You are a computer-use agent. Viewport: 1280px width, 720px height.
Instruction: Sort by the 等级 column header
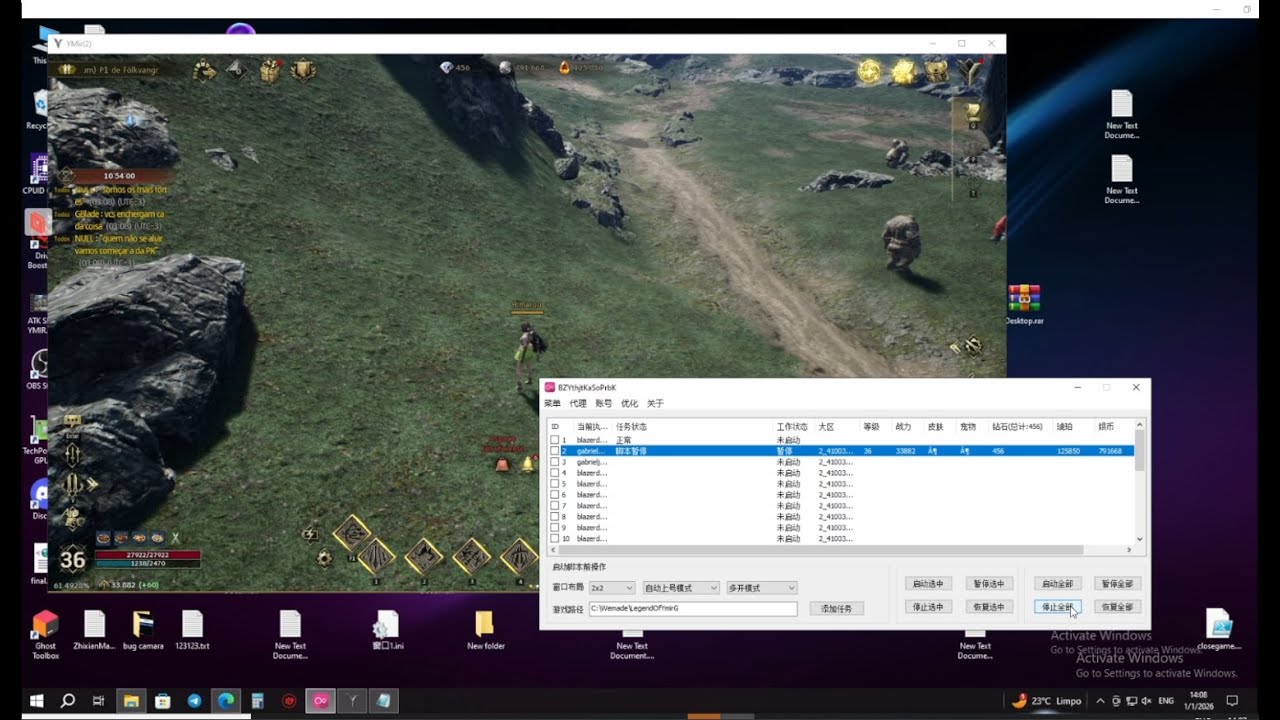coord(875,427)
